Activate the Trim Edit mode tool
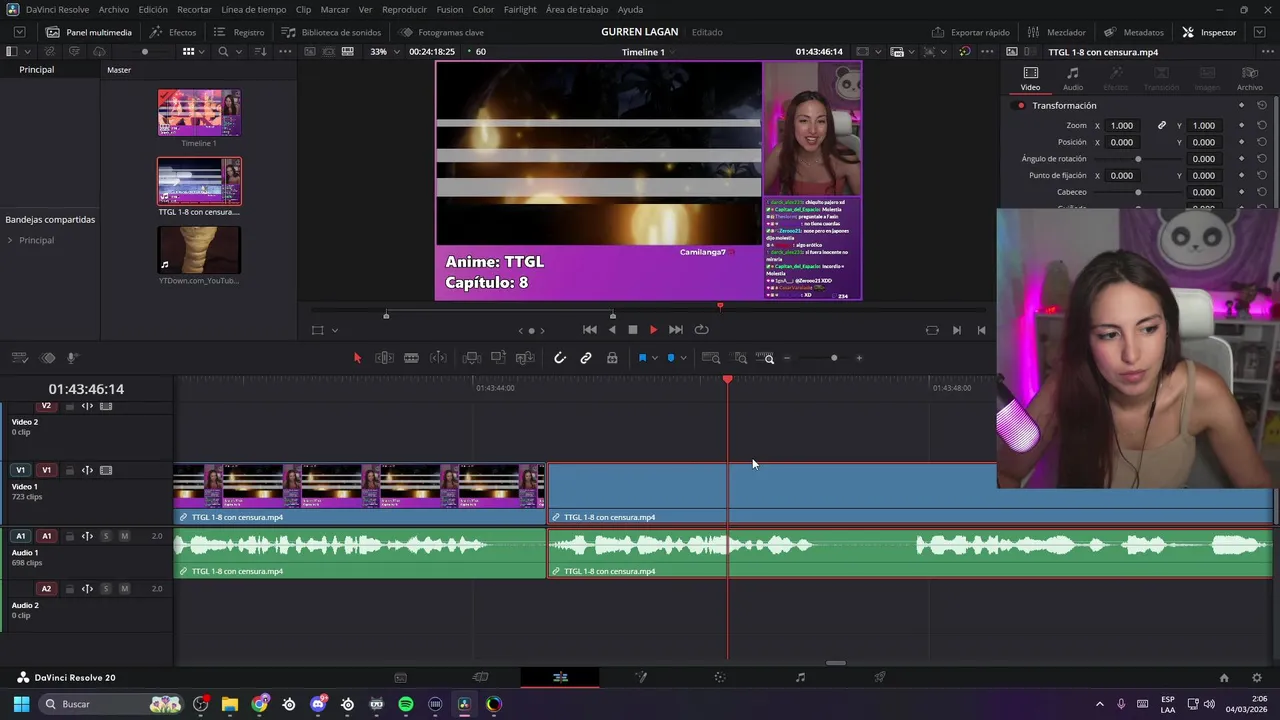The image size is (1280, 720). point(384,358)
